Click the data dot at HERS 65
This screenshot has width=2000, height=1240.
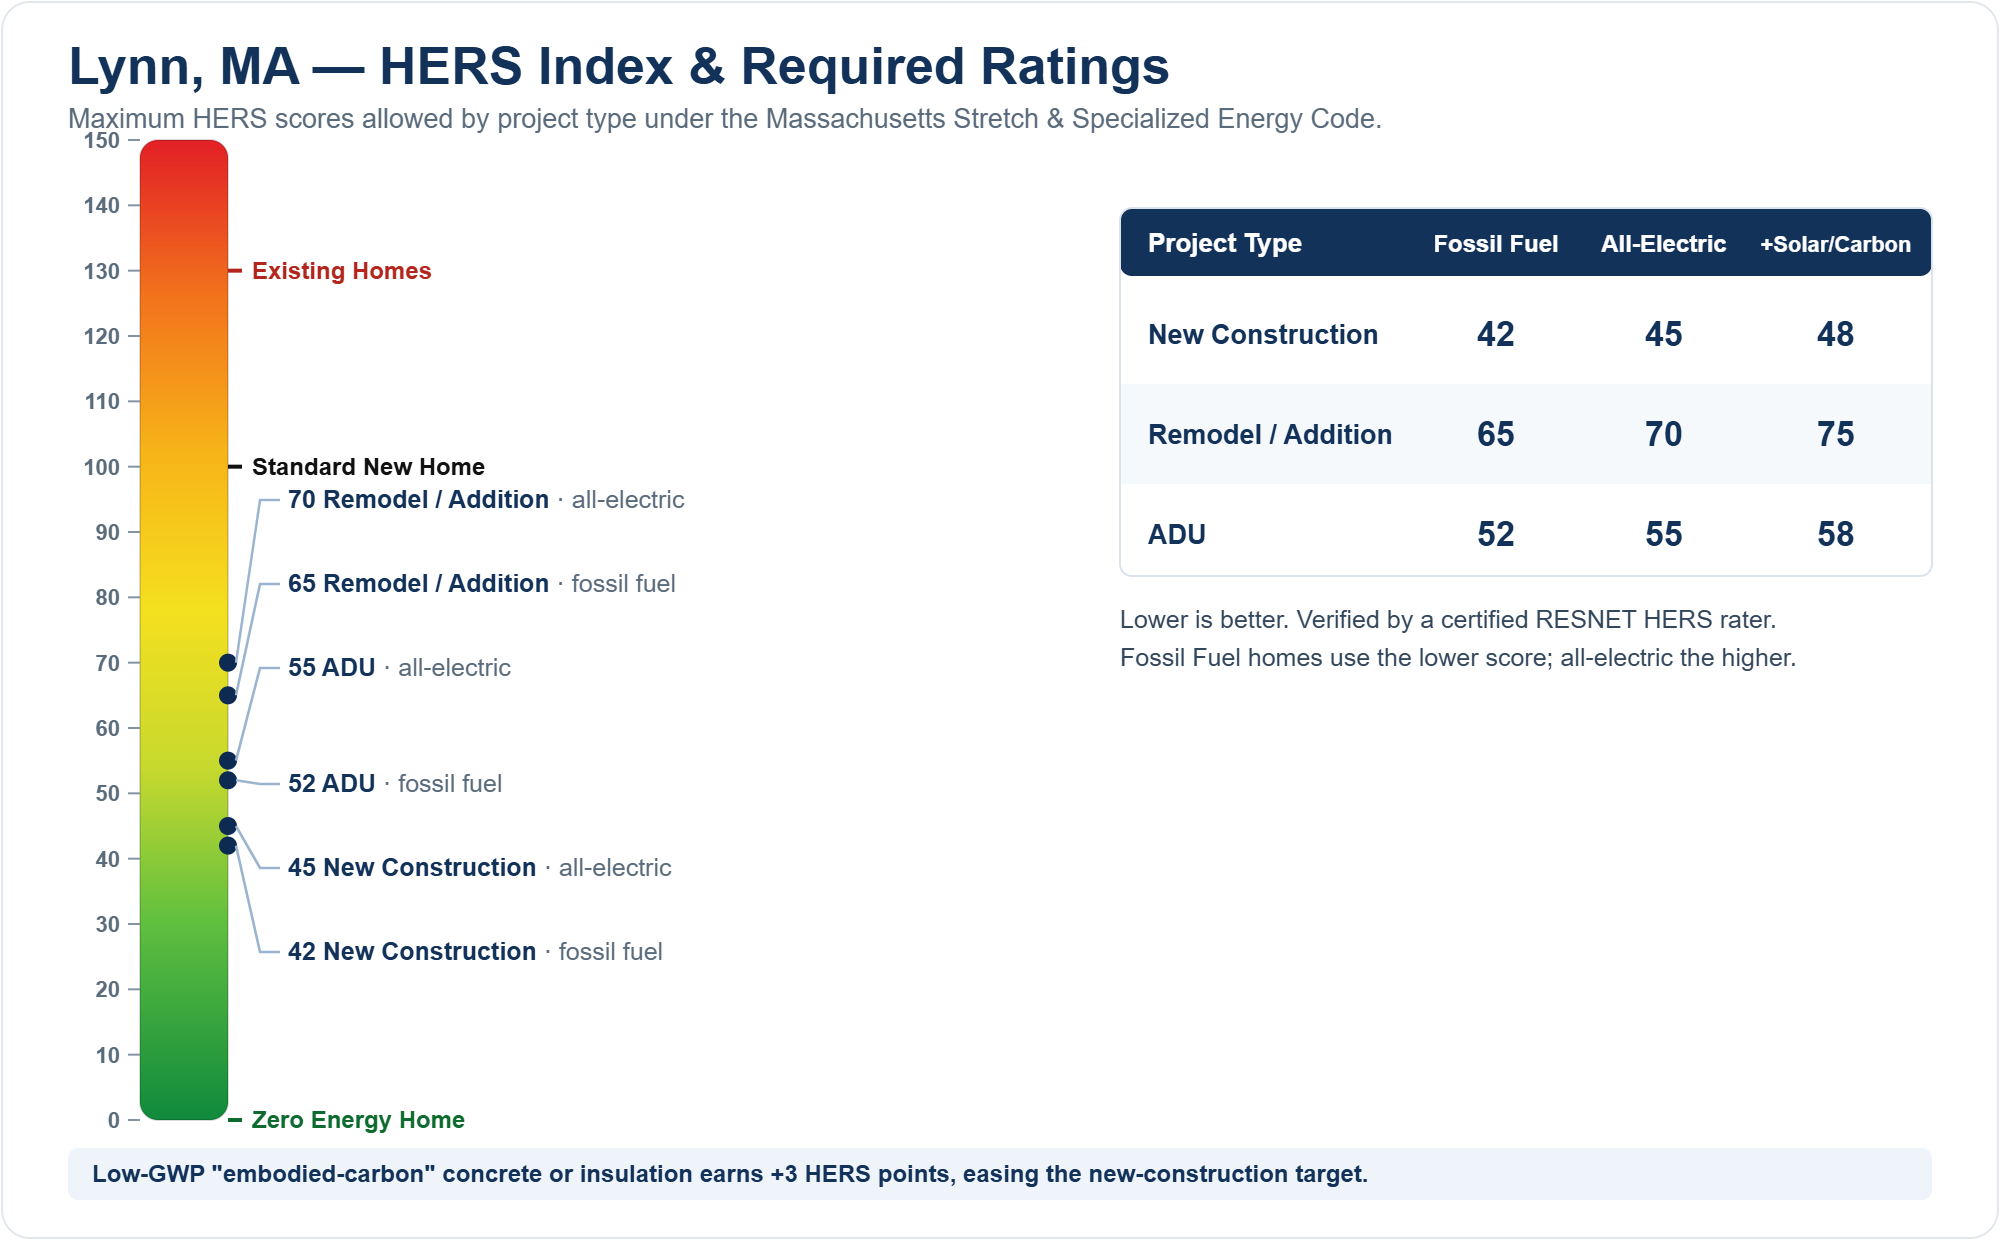point(228,695)
